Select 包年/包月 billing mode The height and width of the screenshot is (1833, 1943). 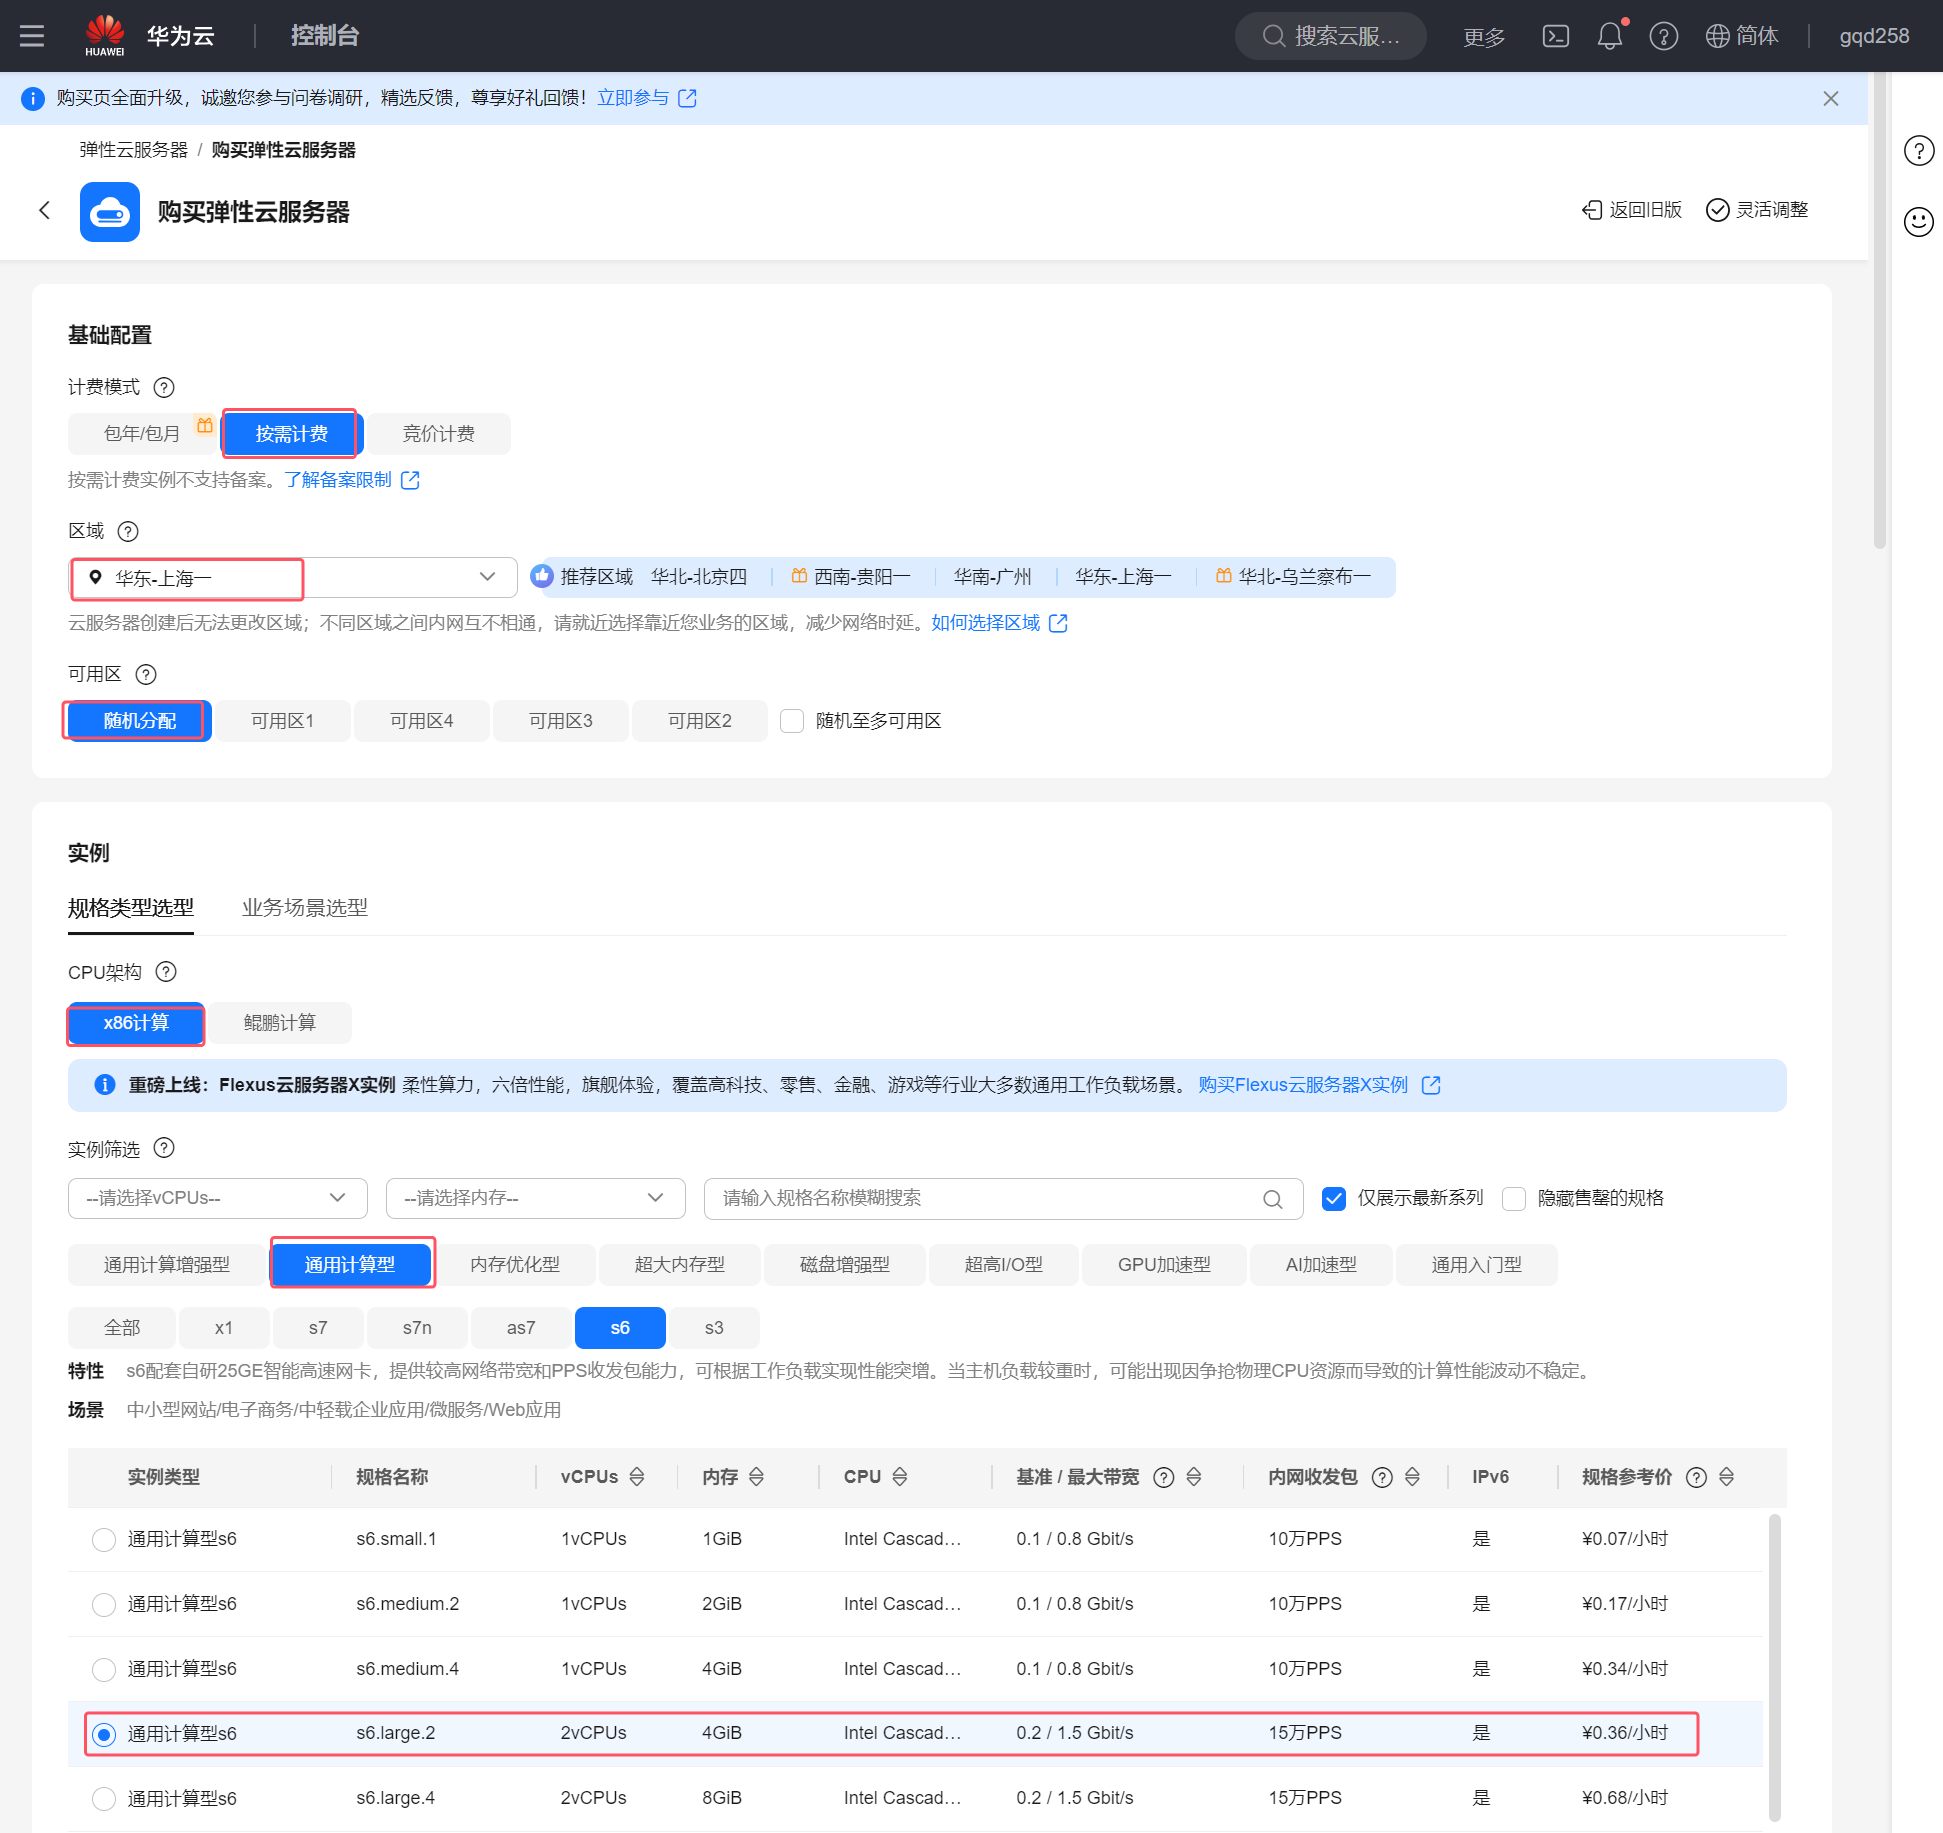click(142, 434)
